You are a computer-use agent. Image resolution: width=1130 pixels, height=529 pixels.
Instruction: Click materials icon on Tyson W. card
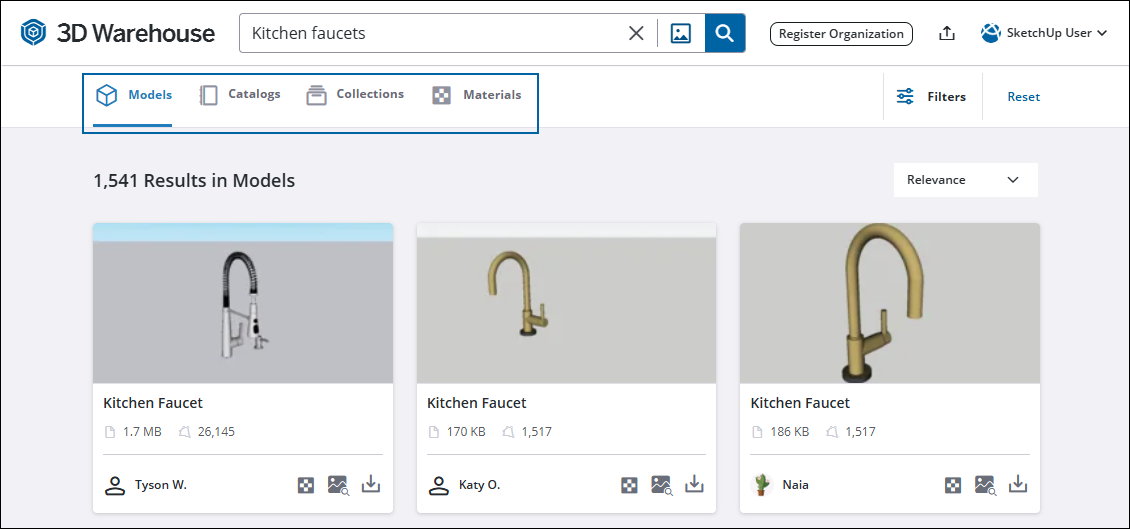tap(306, 485)
